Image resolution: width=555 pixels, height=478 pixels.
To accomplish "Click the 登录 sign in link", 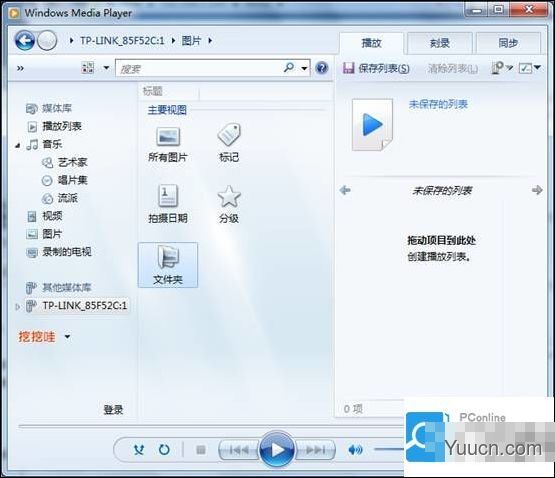I will [x=113, y=410].
